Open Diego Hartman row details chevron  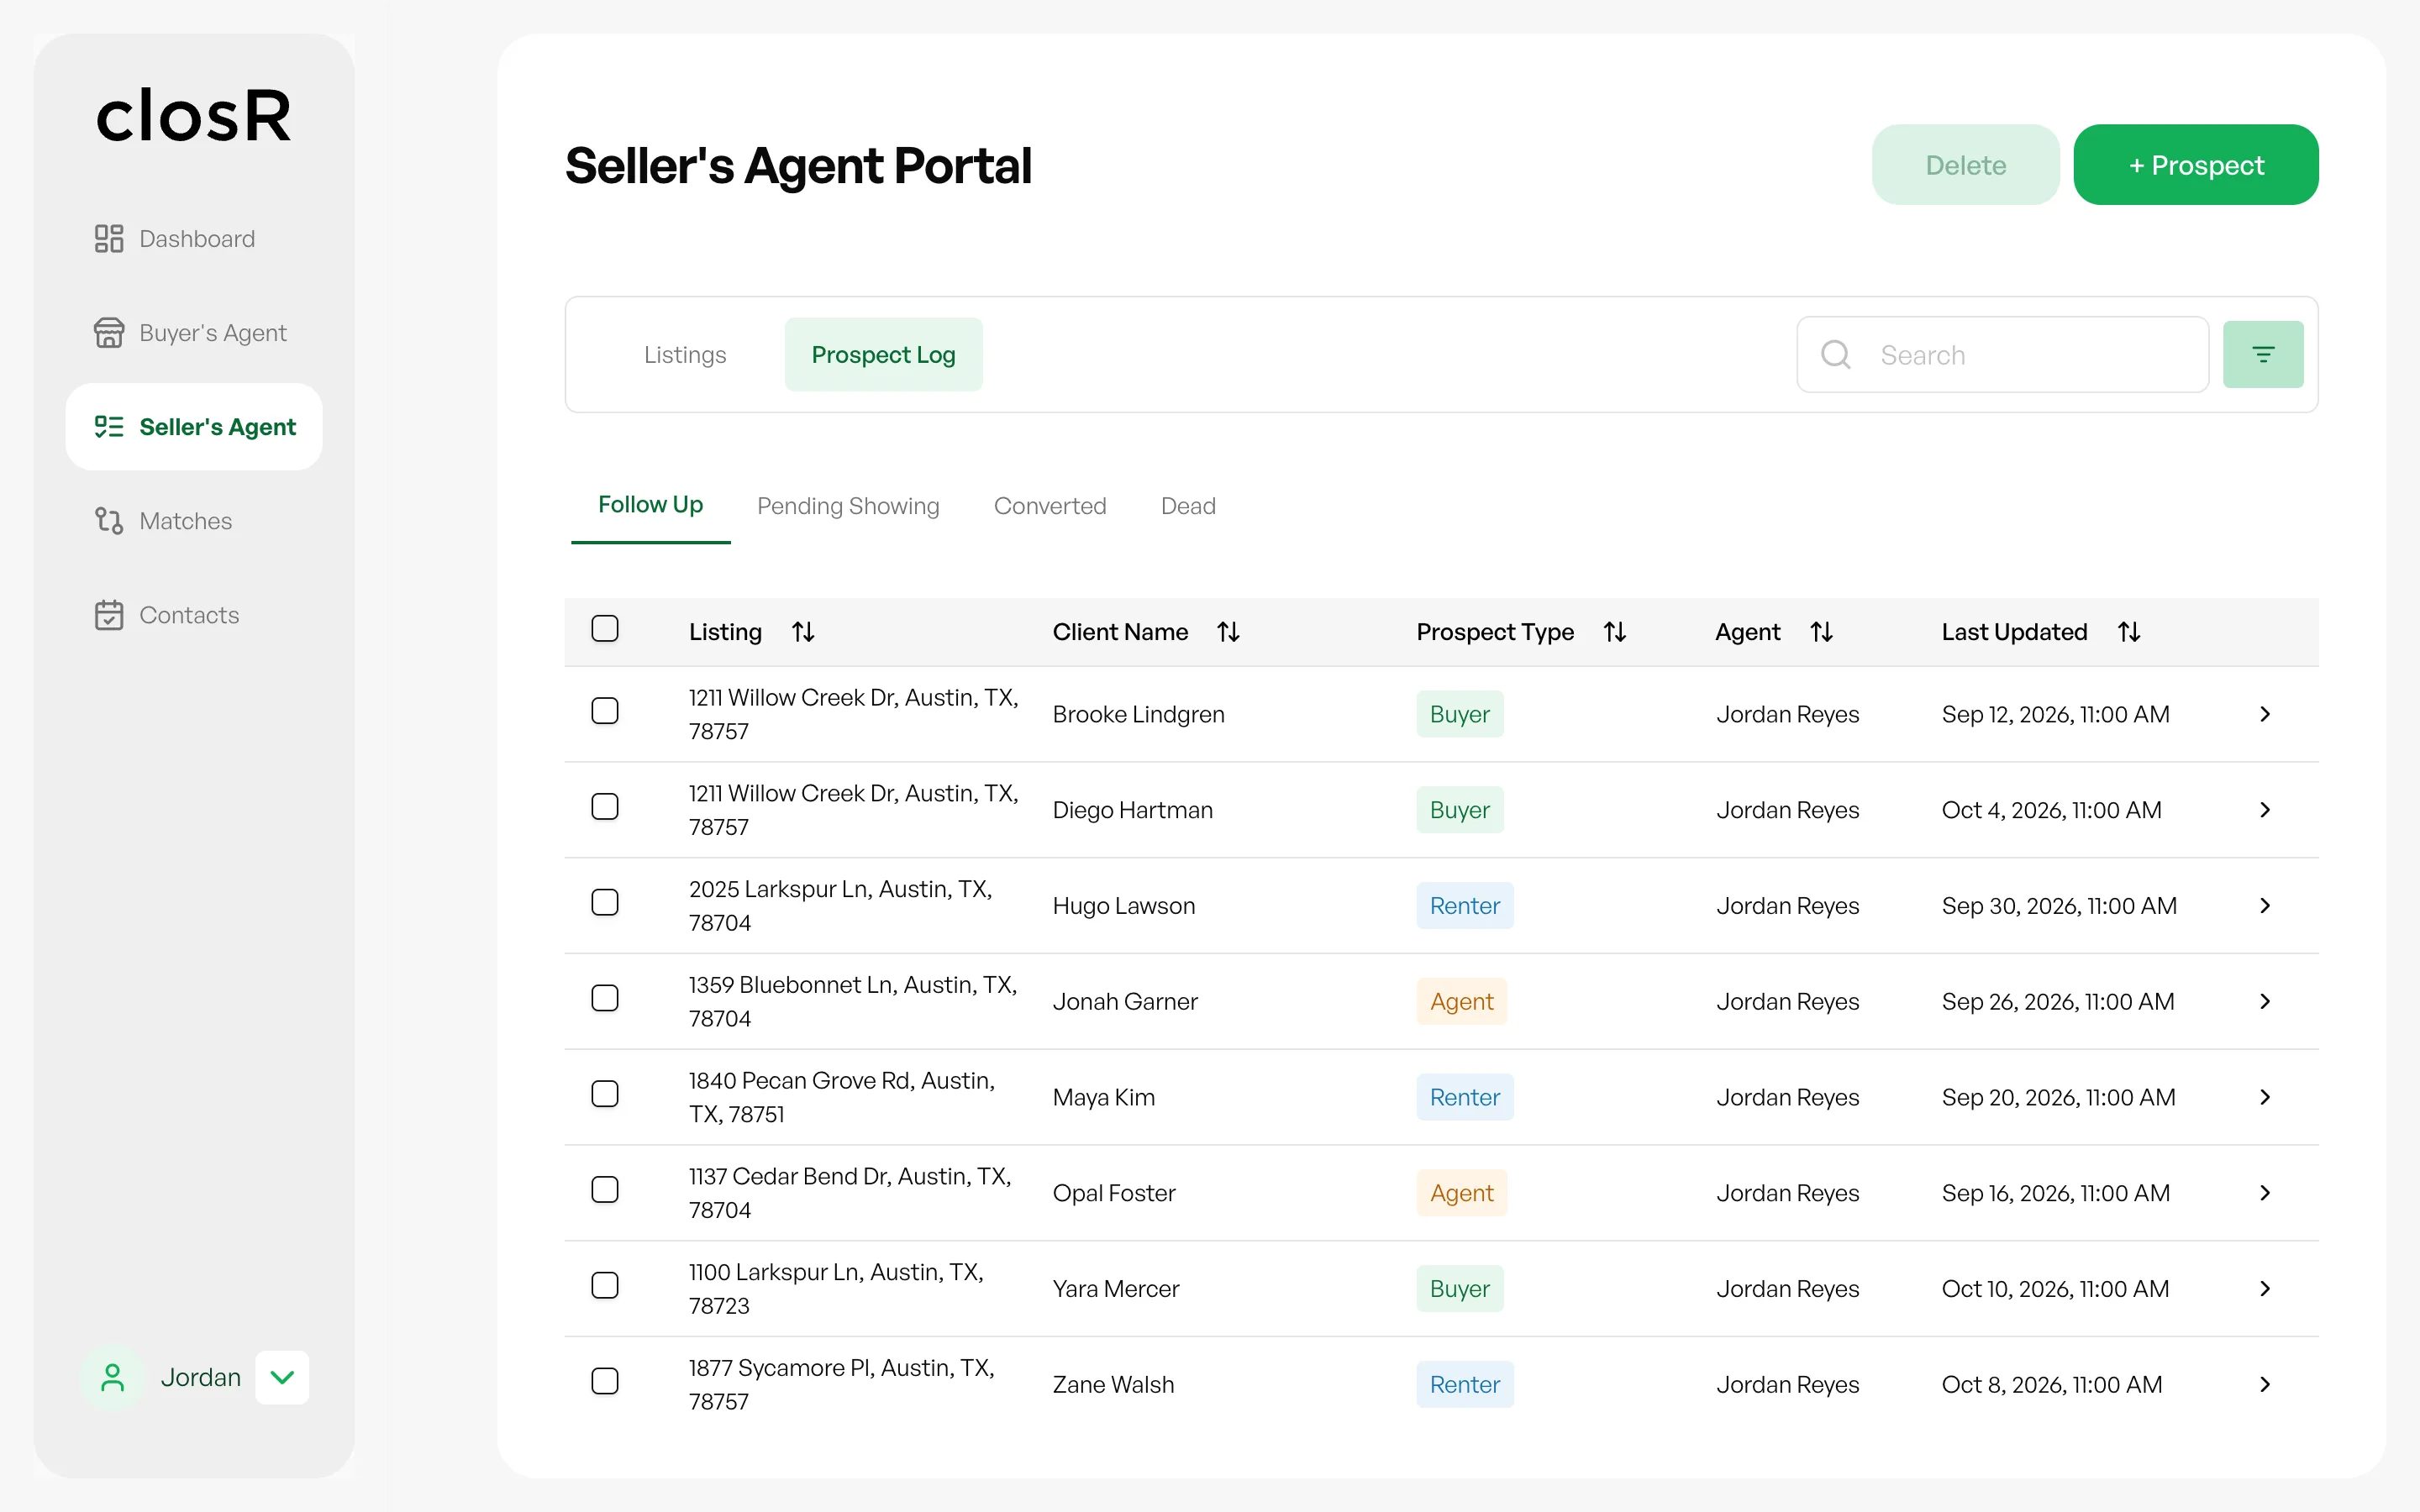pos(2265,810)
